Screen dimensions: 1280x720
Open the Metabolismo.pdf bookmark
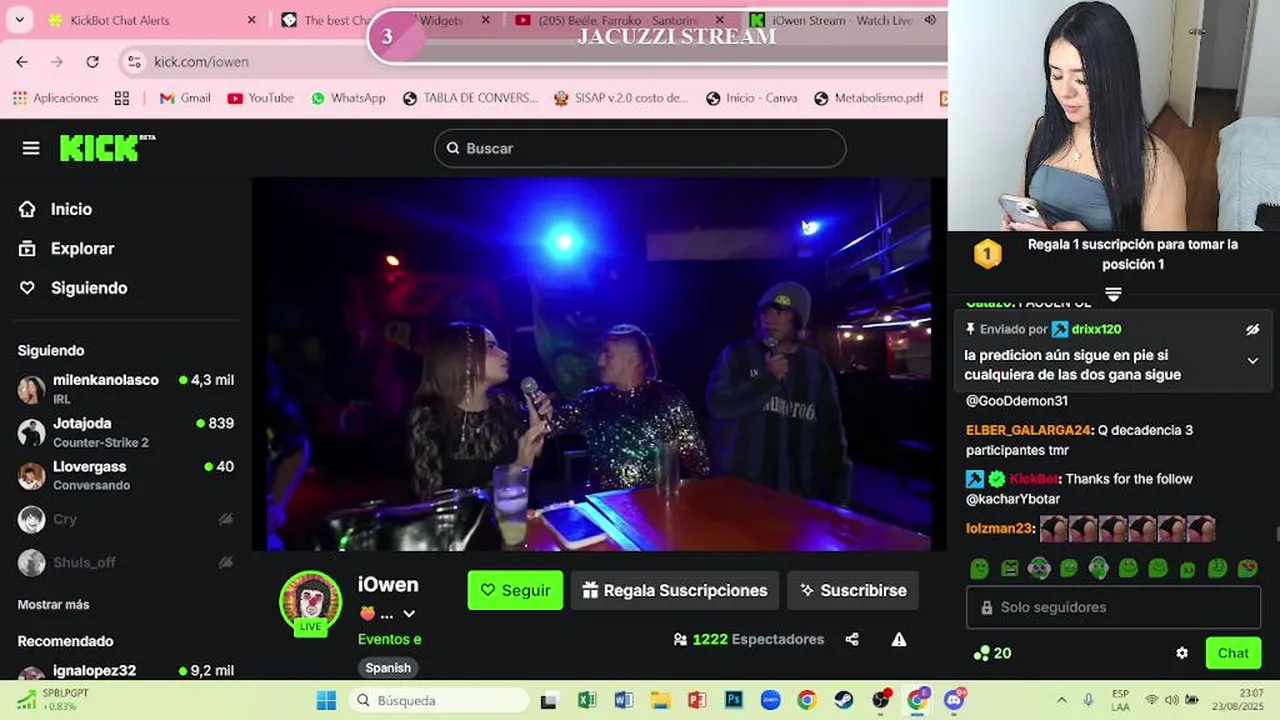868,98
